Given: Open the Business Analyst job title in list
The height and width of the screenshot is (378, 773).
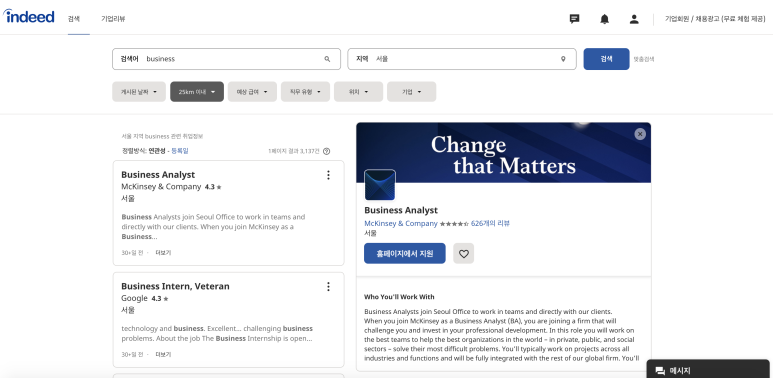Looking at the screenshot, I should (158, 174).
